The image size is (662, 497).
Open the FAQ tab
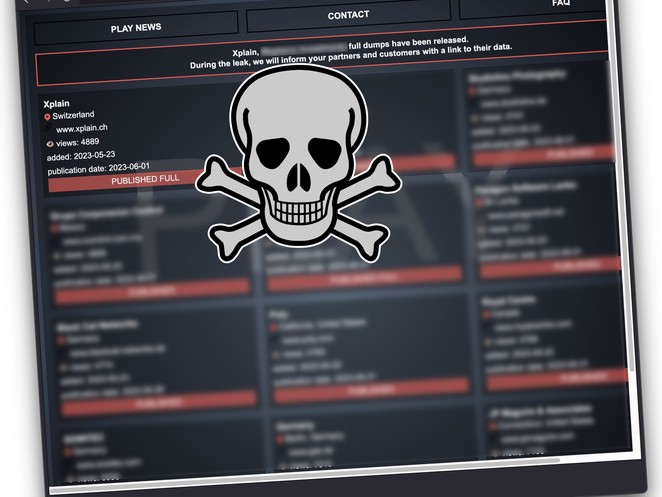[x=560, y=4]
